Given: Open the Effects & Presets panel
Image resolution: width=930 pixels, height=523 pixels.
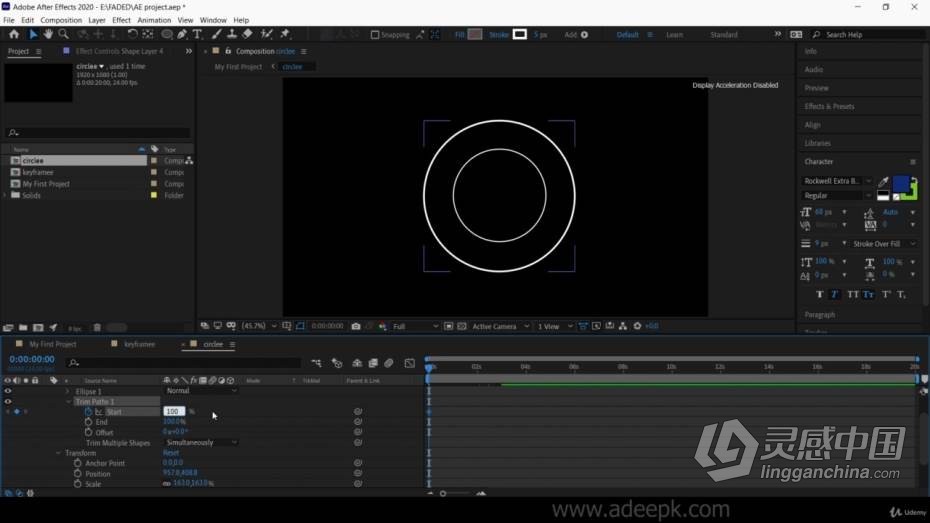Looking at the screenshot, I should tap(829, 107).
